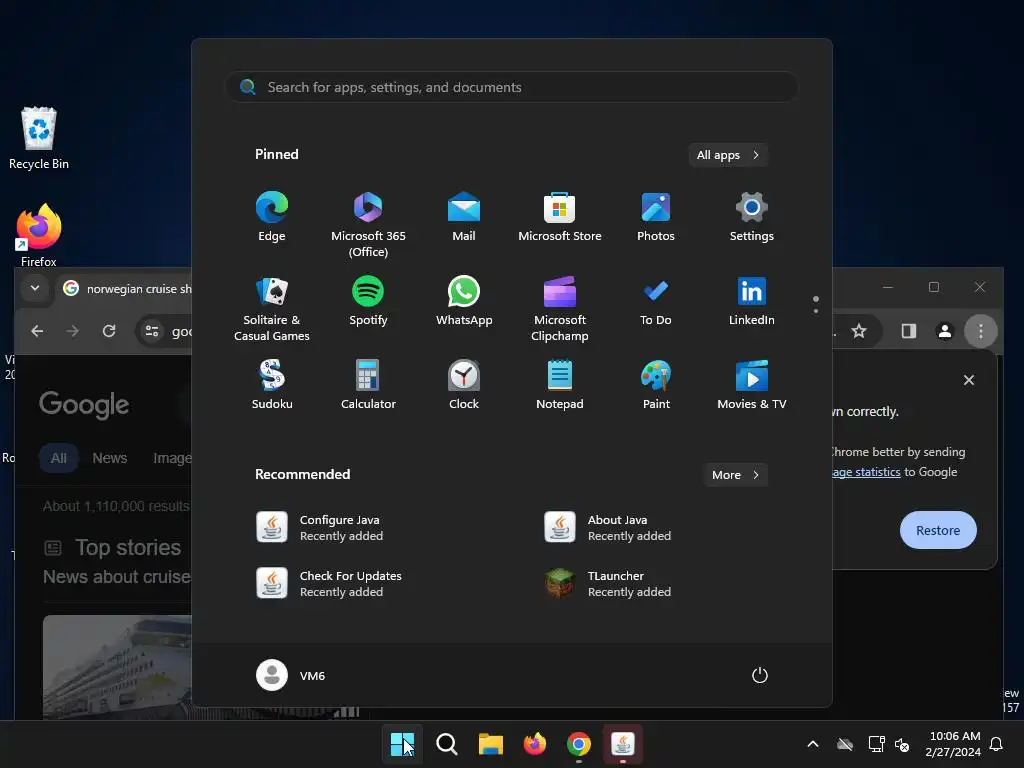This screenshot has width=1024, height=768.
Task: Open File Explorer from taskbar
Action: 490,744
